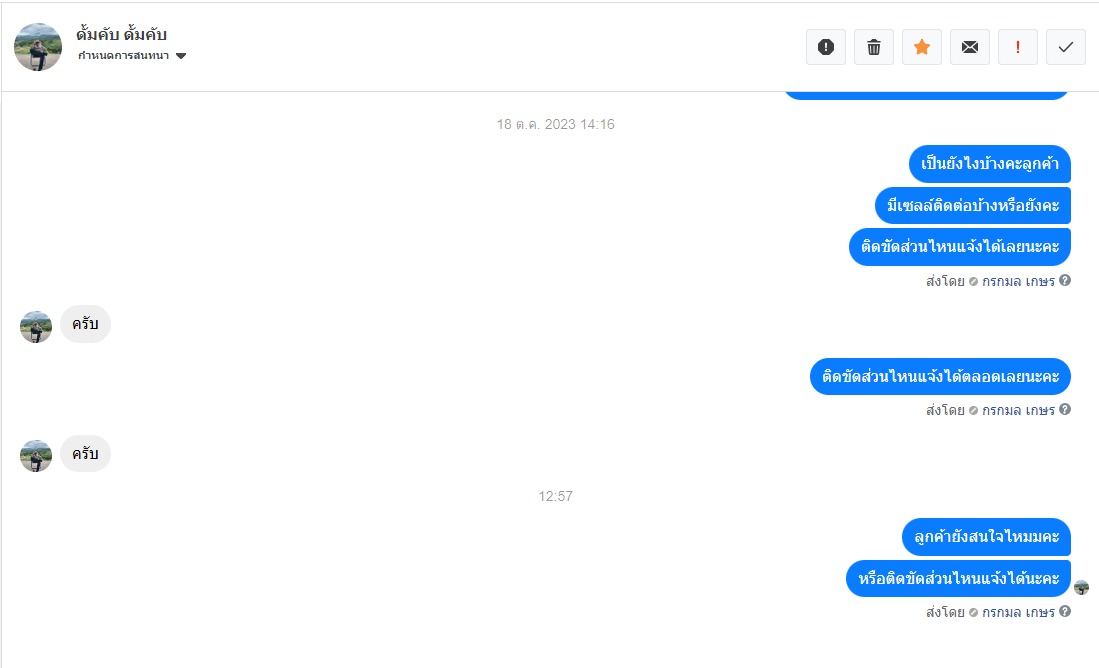Click help icon below หรือติดขัดส่วนไหนแจ้งได้นะคะ message
Screen dimensions: 1099x668
1065,611
